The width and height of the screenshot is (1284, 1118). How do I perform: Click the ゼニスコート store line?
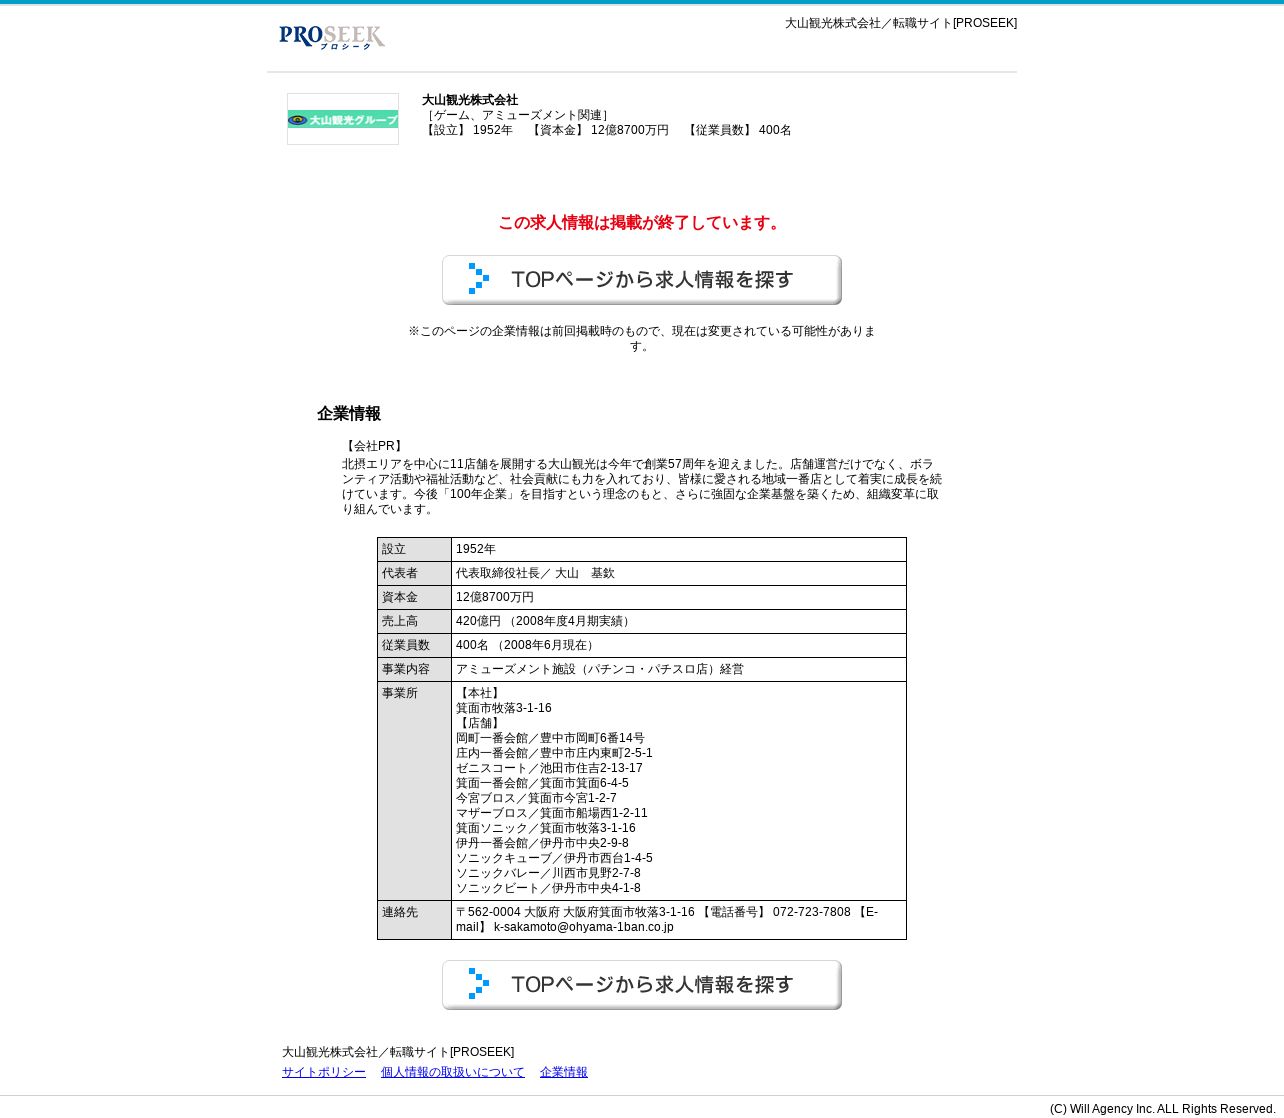coord(549,768)
